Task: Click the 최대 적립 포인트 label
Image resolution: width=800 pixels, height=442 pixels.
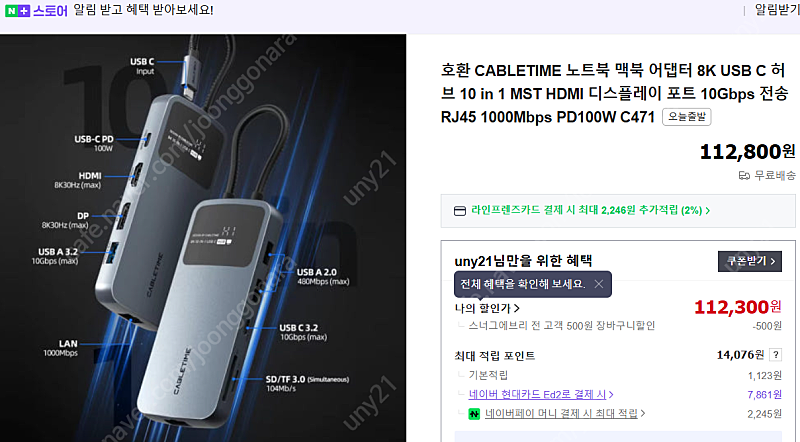Action: click(x=495, y=356)
